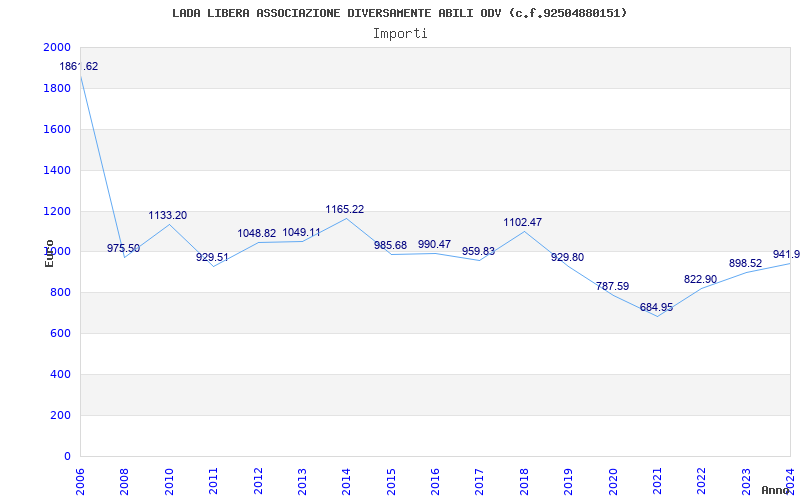
Task: Click the y-axis value 800
Action: (60, 292)
